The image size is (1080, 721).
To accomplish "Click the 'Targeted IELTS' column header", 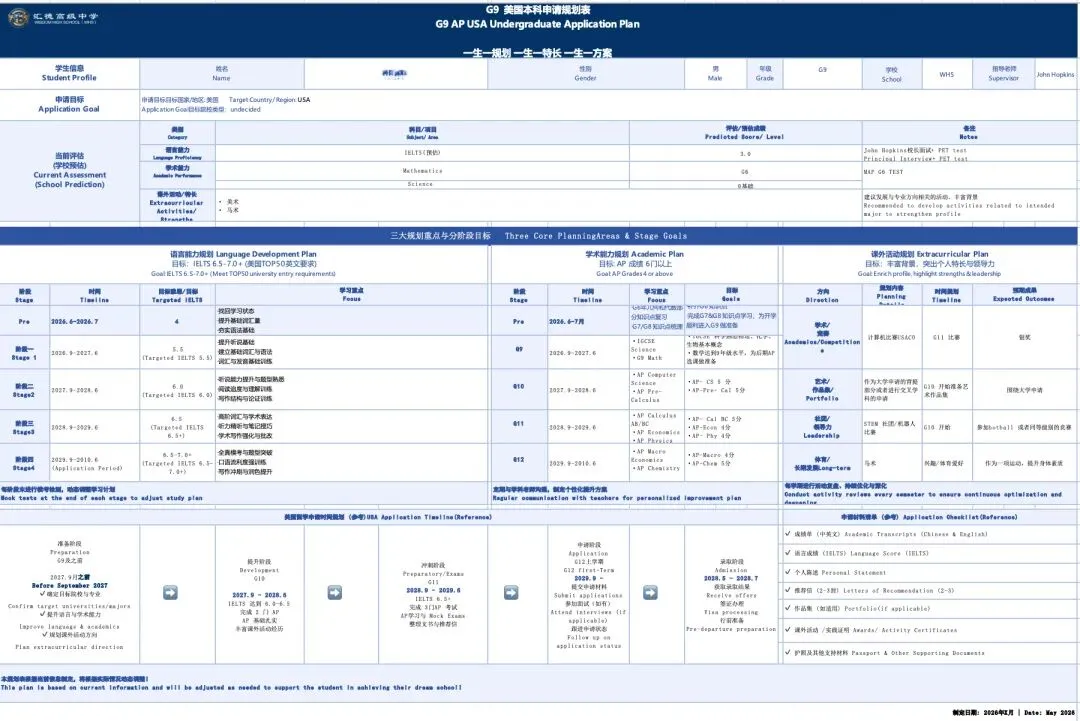I will pyautogui.click(x=177, y=295).
